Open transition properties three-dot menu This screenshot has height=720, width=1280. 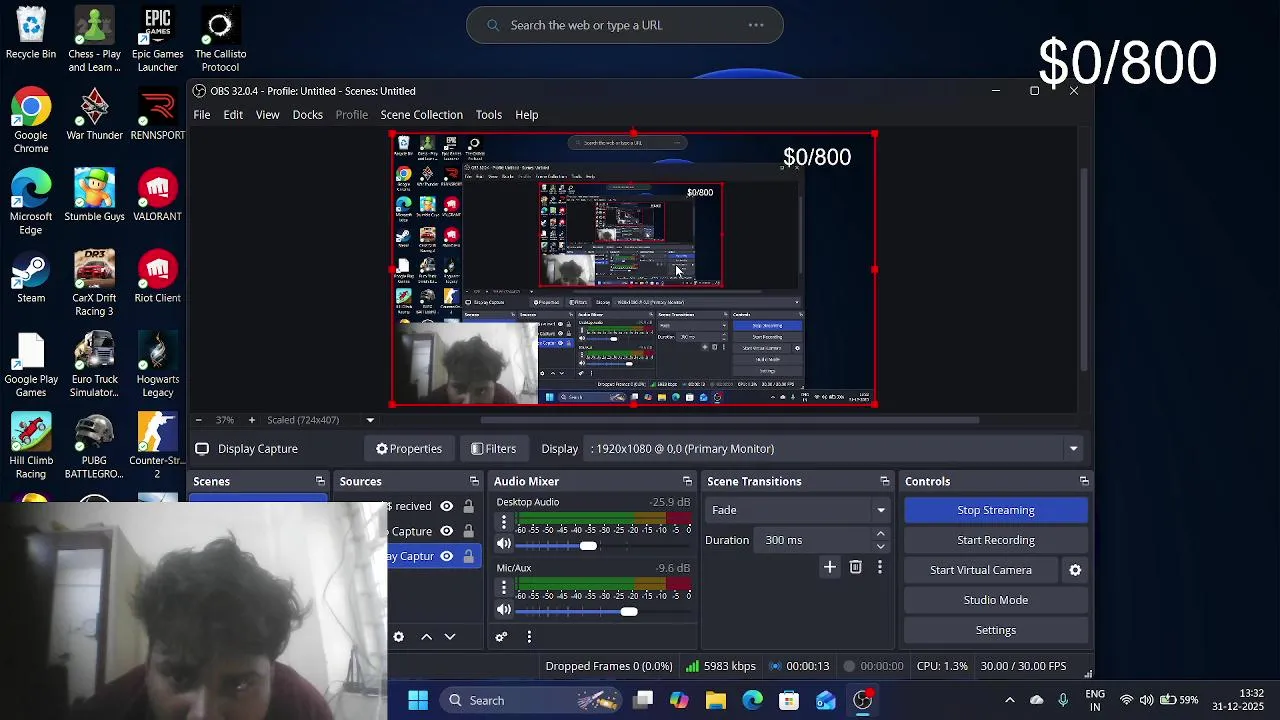(879, 567)
